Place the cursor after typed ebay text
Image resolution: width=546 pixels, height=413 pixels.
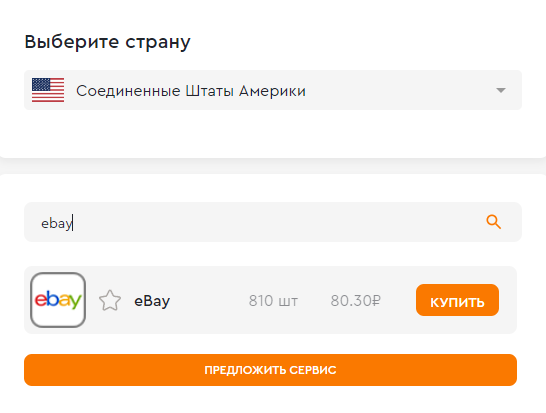click(x=73, y=223)
